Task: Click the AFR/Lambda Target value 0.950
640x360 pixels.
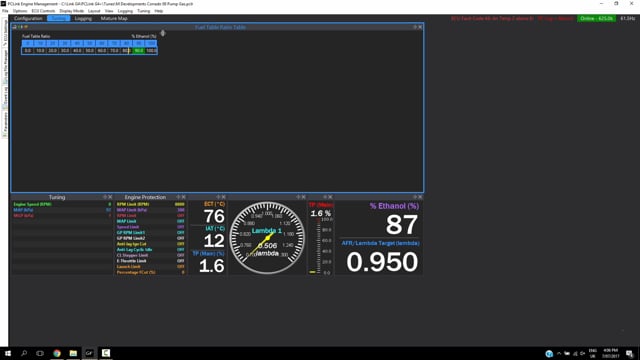Action: (x=382, y=262)
